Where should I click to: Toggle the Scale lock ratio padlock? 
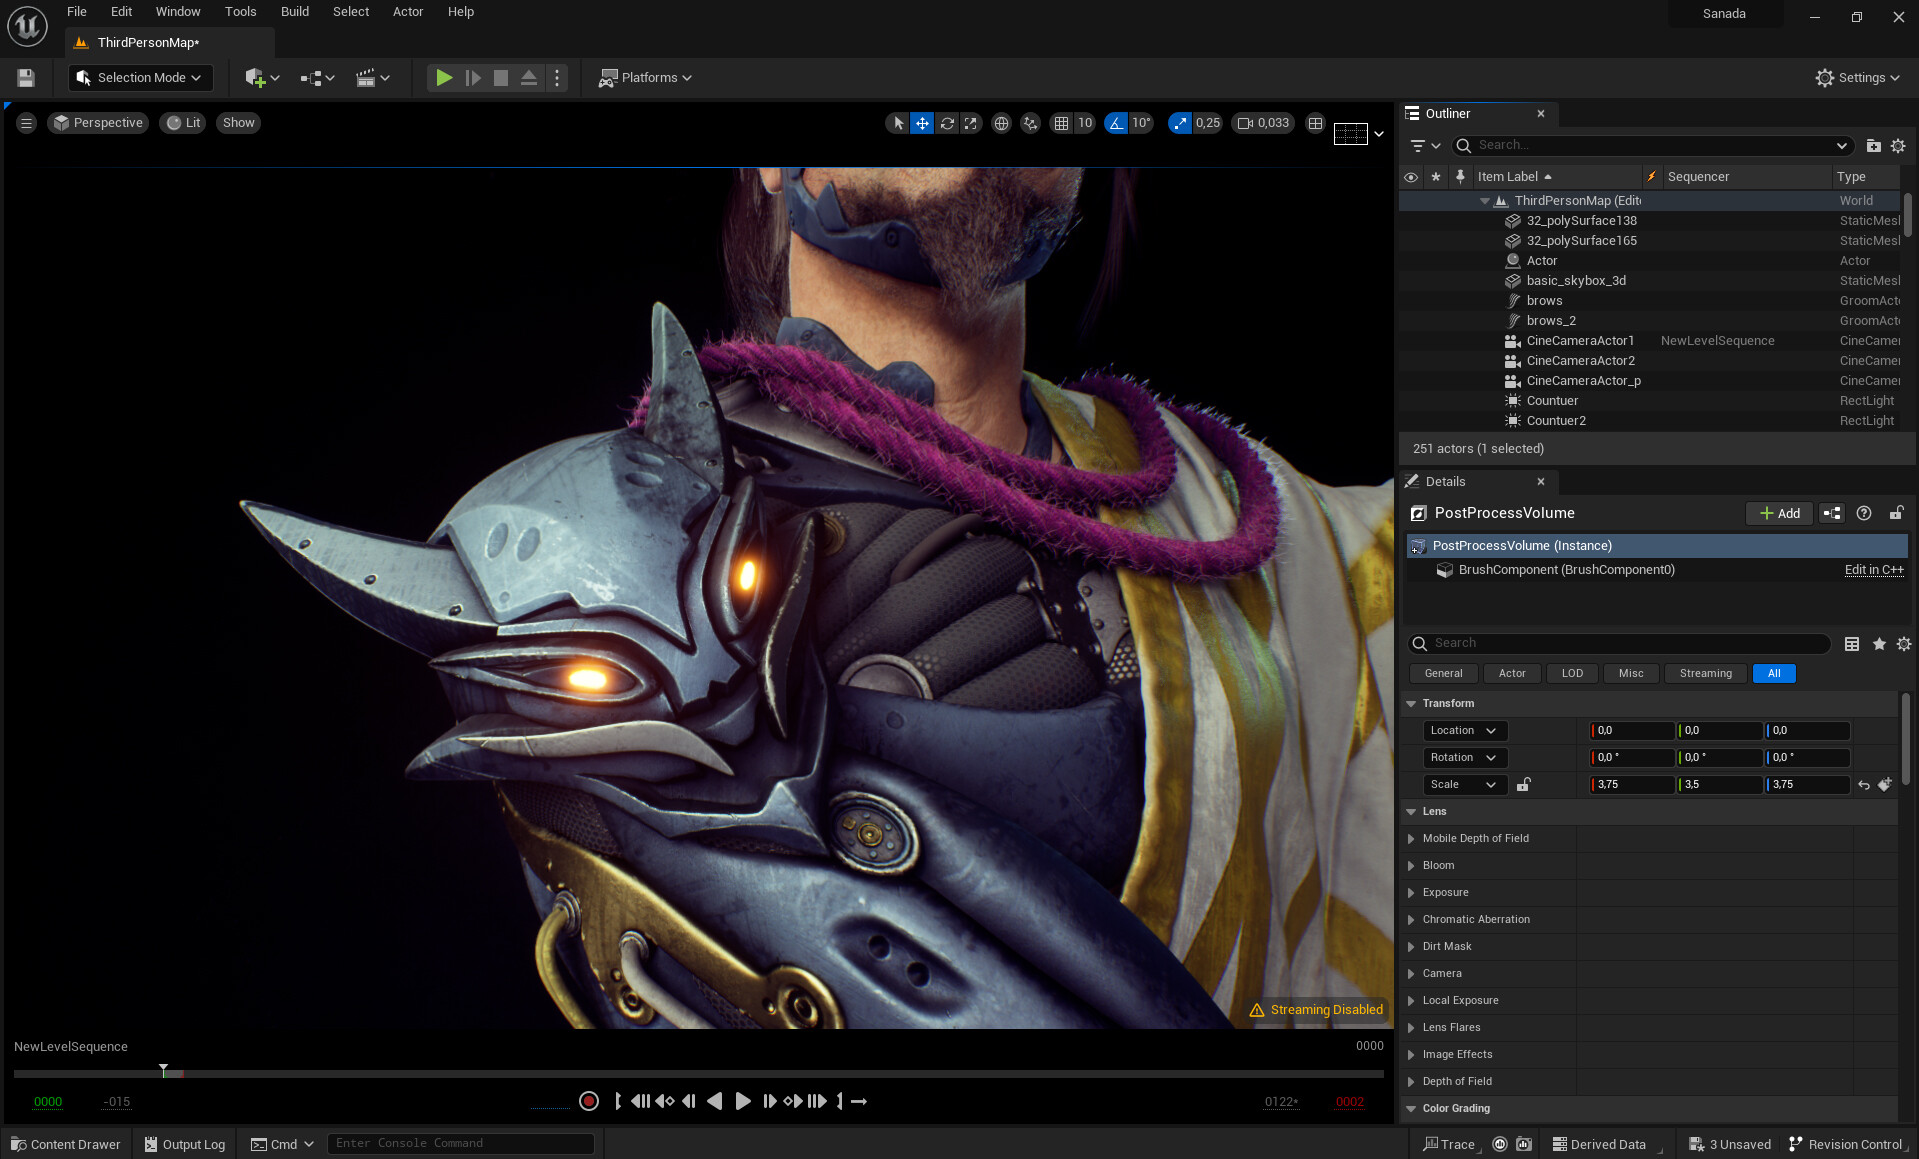[1523, 785]
